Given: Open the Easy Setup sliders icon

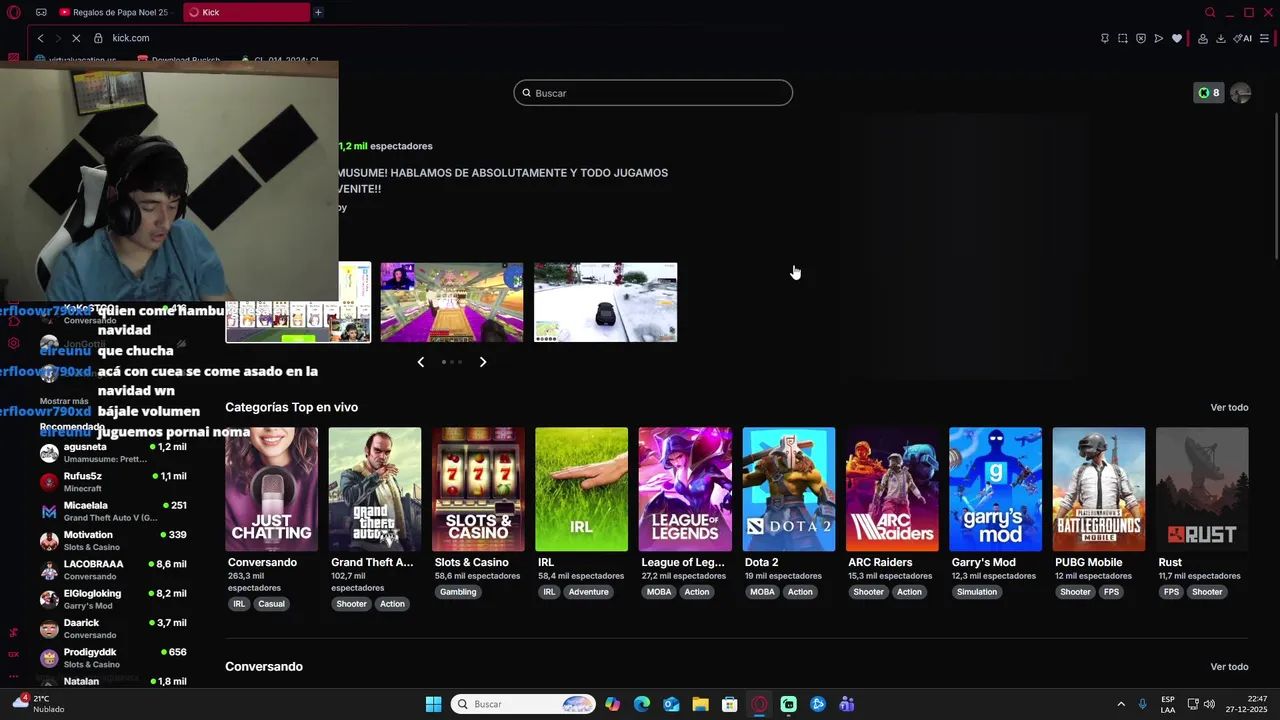Looking at the screenshot, I should click(x=1264, y=38).
